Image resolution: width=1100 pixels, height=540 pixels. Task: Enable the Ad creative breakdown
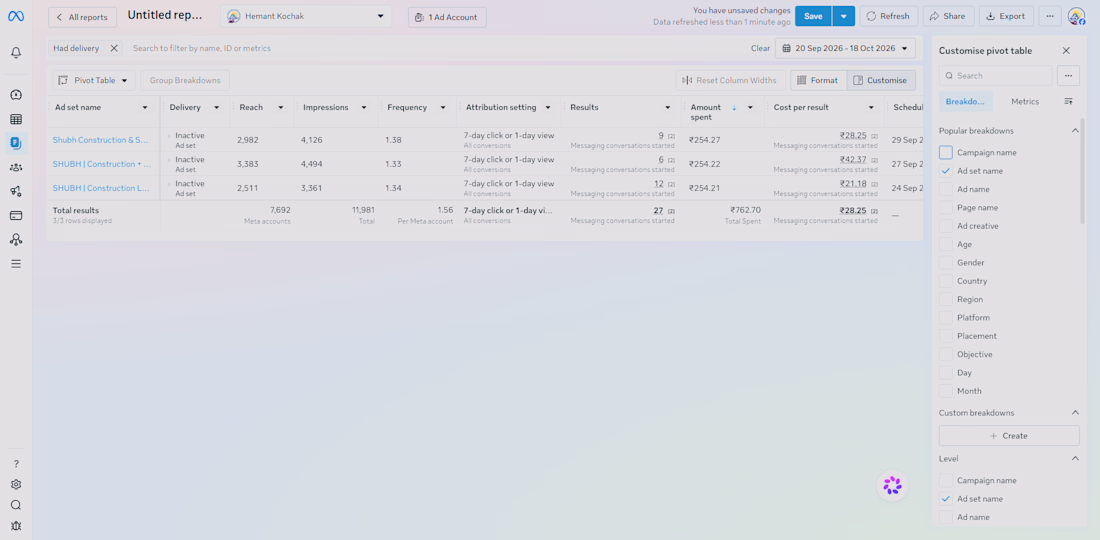[x=946, y=226]
